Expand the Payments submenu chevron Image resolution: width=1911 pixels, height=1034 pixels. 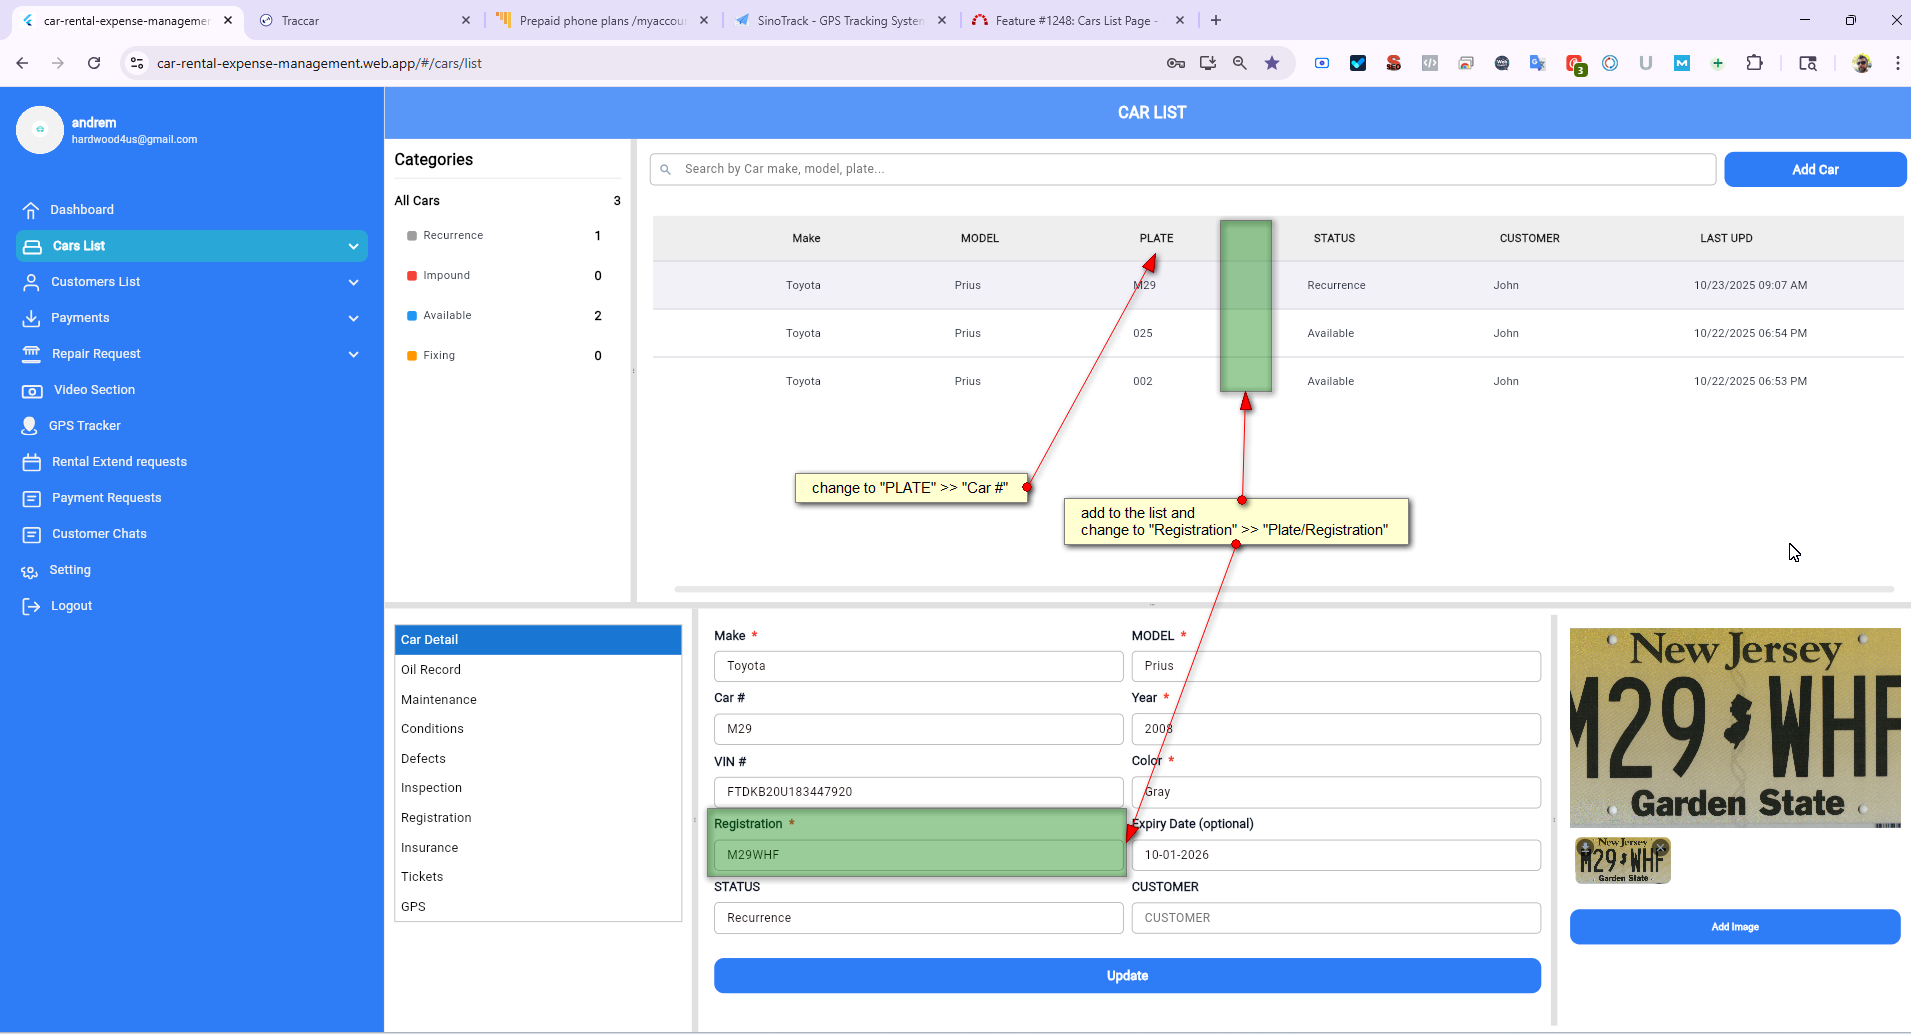353,318
